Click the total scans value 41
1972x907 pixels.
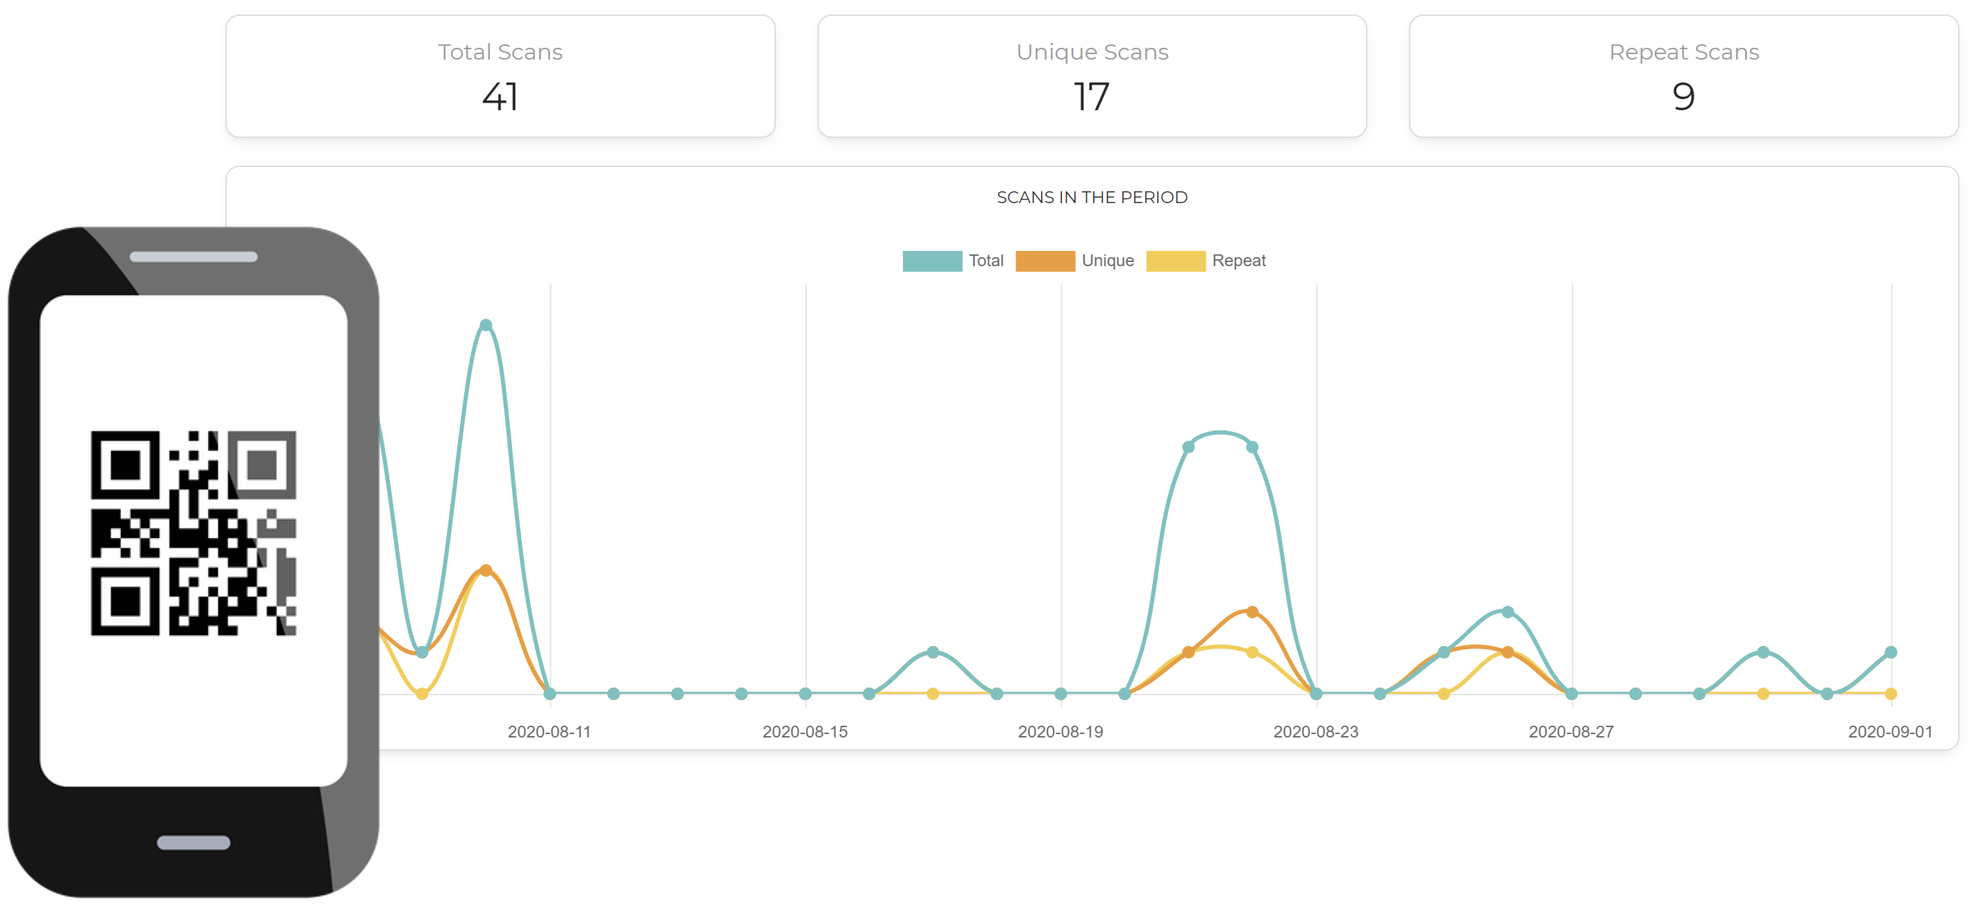[x=500, y=97]
